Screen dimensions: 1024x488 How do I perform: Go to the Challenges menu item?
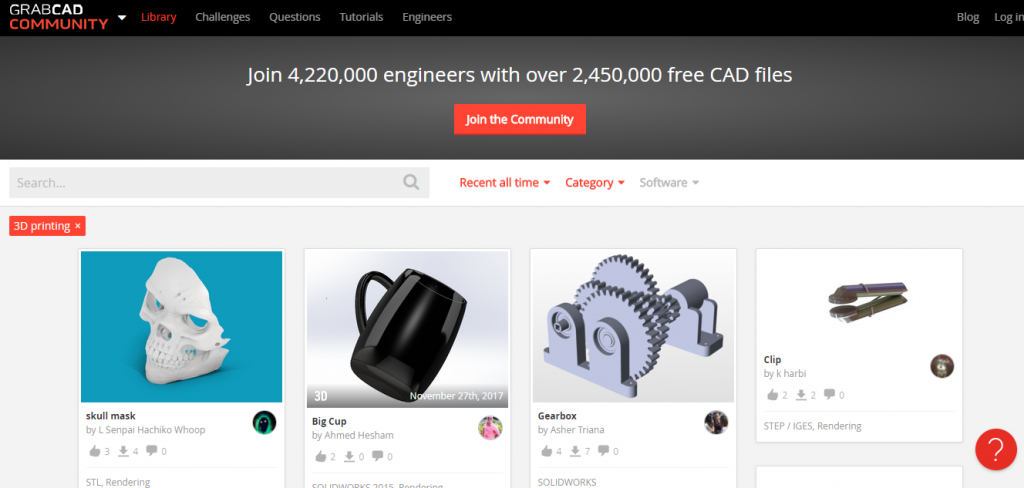223,17
